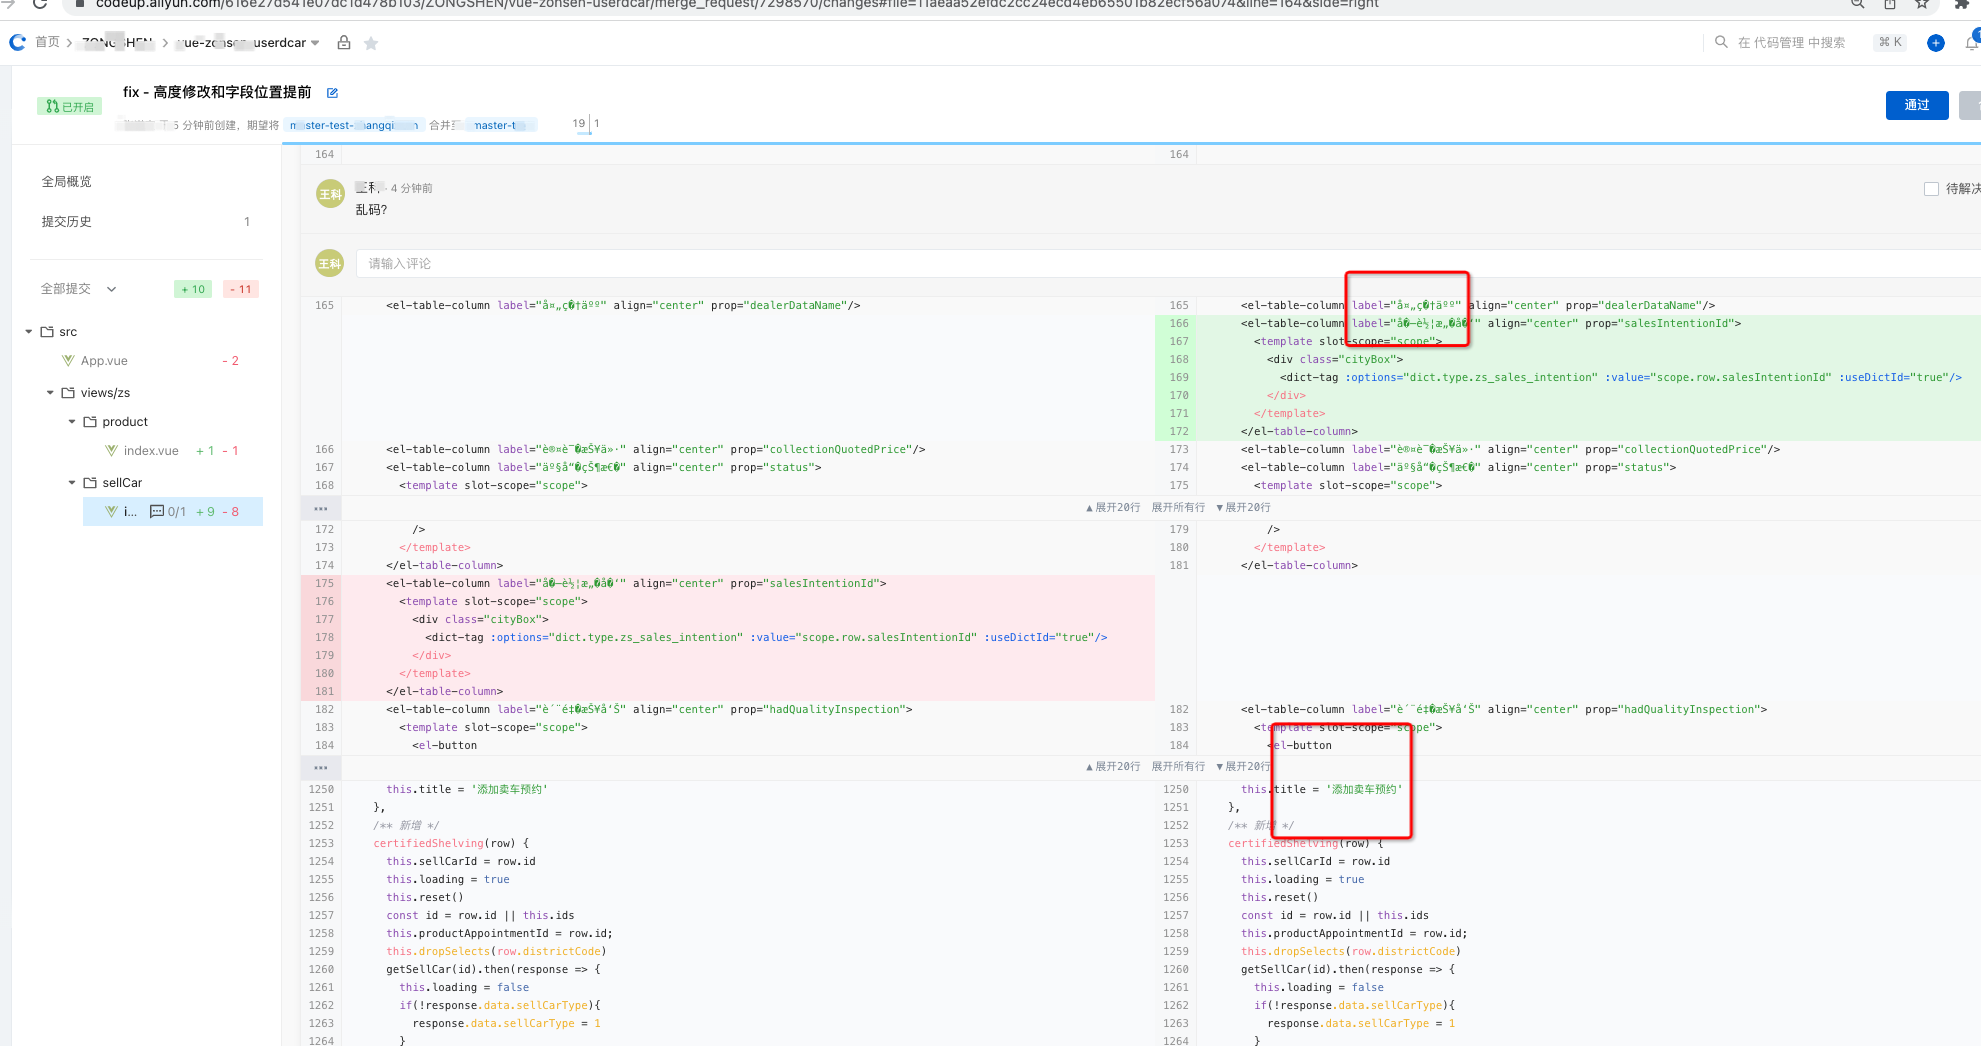Click the magnifier icon in code search
1981x1046 pixels.
1721,42
